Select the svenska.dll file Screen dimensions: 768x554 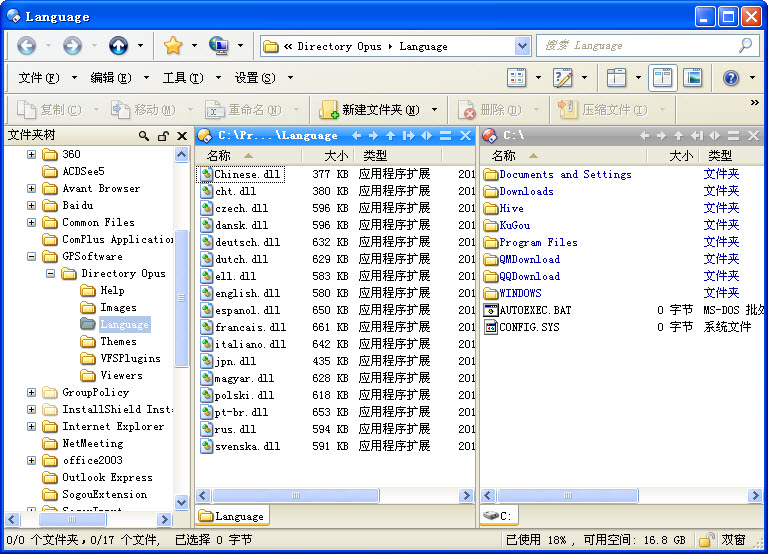point(247,446)
